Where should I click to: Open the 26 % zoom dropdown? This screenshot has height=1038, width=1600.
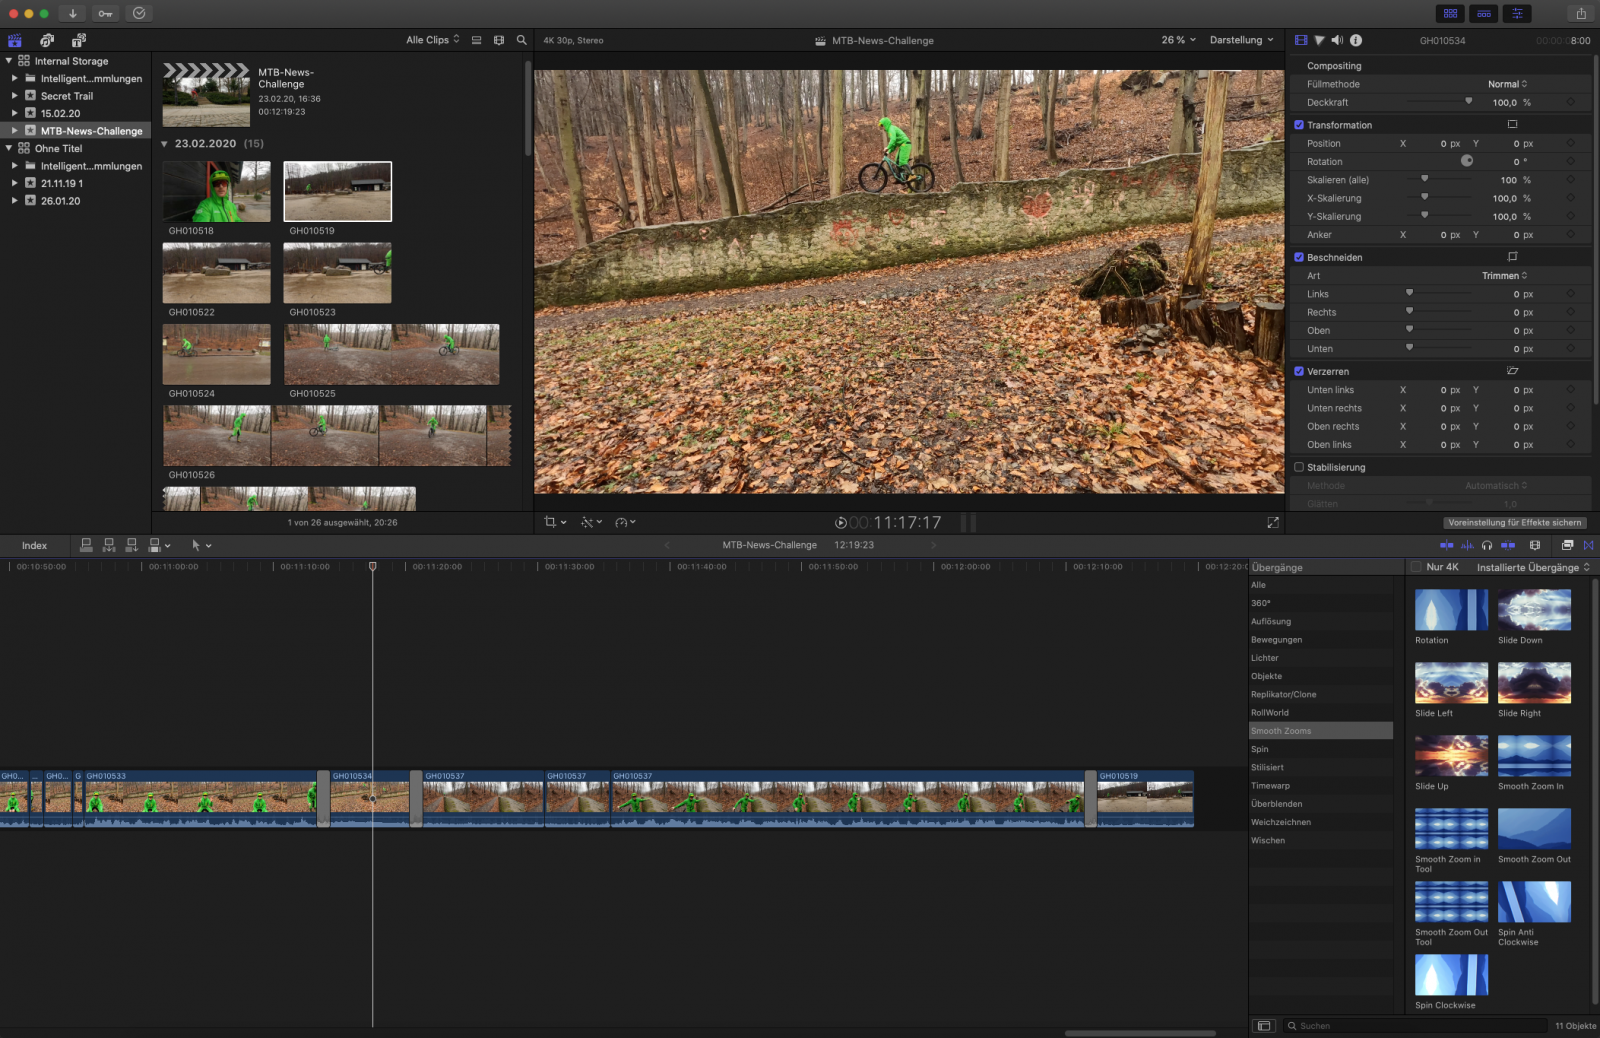pos(1178,40)
